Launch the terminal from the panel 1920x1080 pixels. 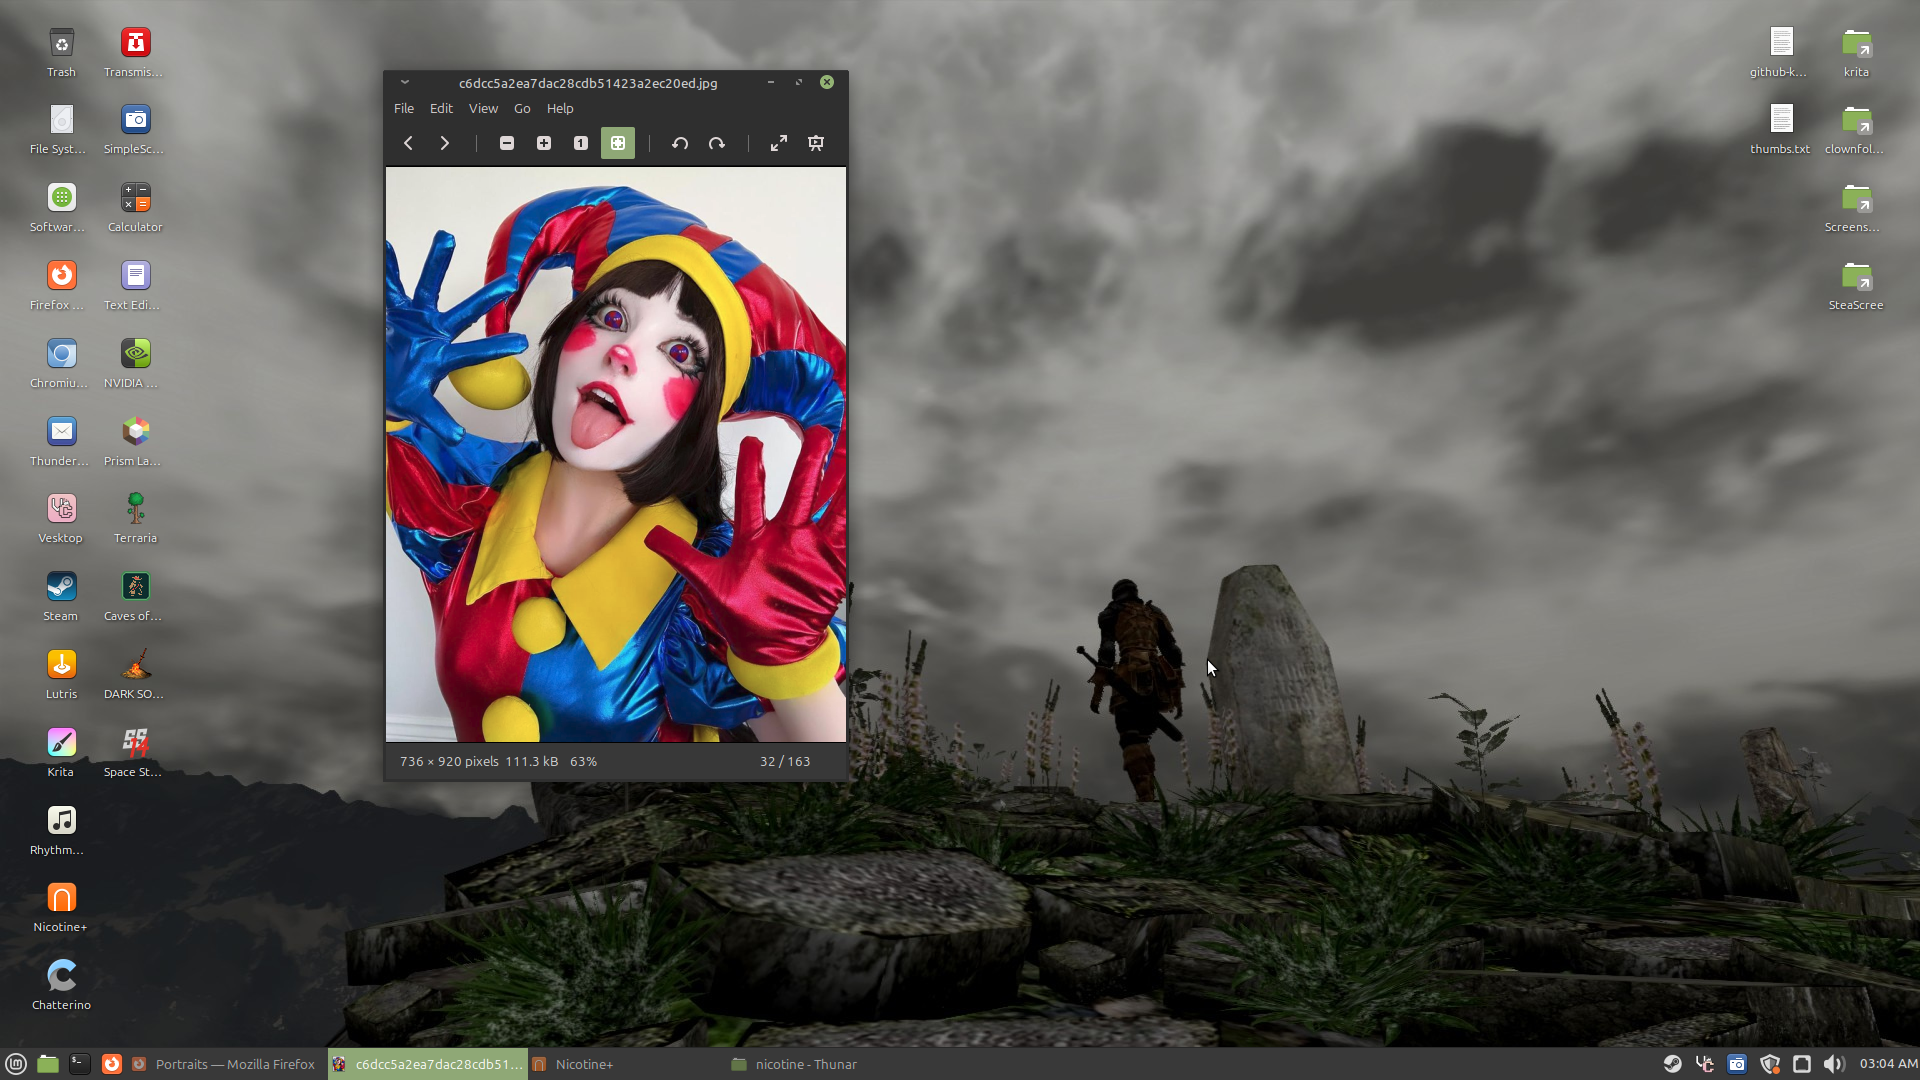80,1064
